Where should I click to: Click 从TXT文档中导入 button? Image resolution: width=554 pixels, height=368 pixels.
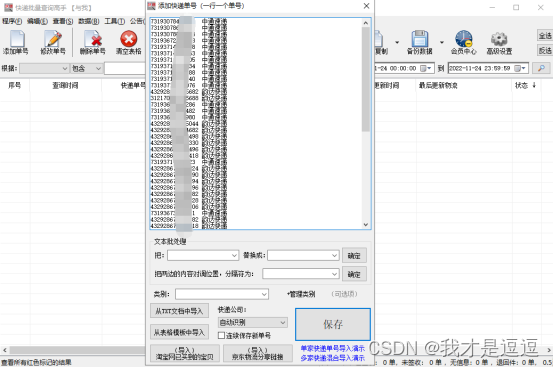coord(179,311)
